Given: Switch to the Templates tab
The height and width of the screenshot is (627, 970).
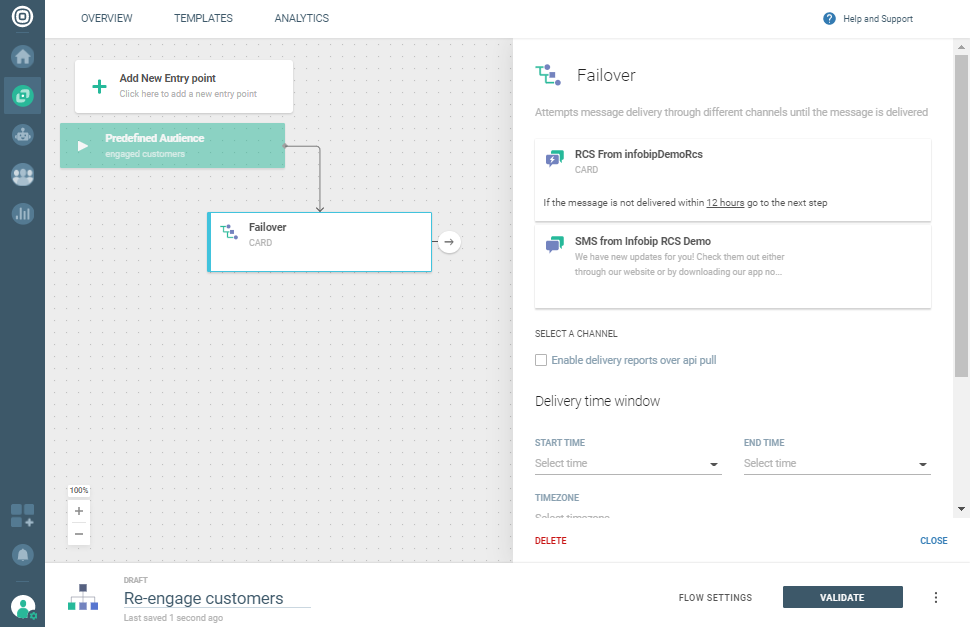Looking at the screenshot, I should pyautogui.click(x=203, y=18).
